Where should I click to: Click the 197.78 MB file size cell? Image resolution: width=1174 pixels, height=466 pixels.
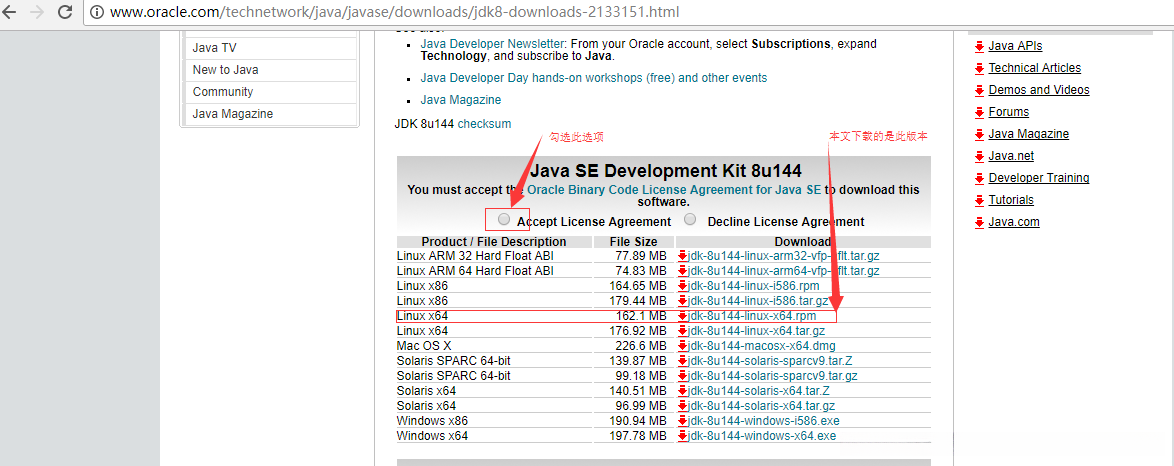[633, 436]
